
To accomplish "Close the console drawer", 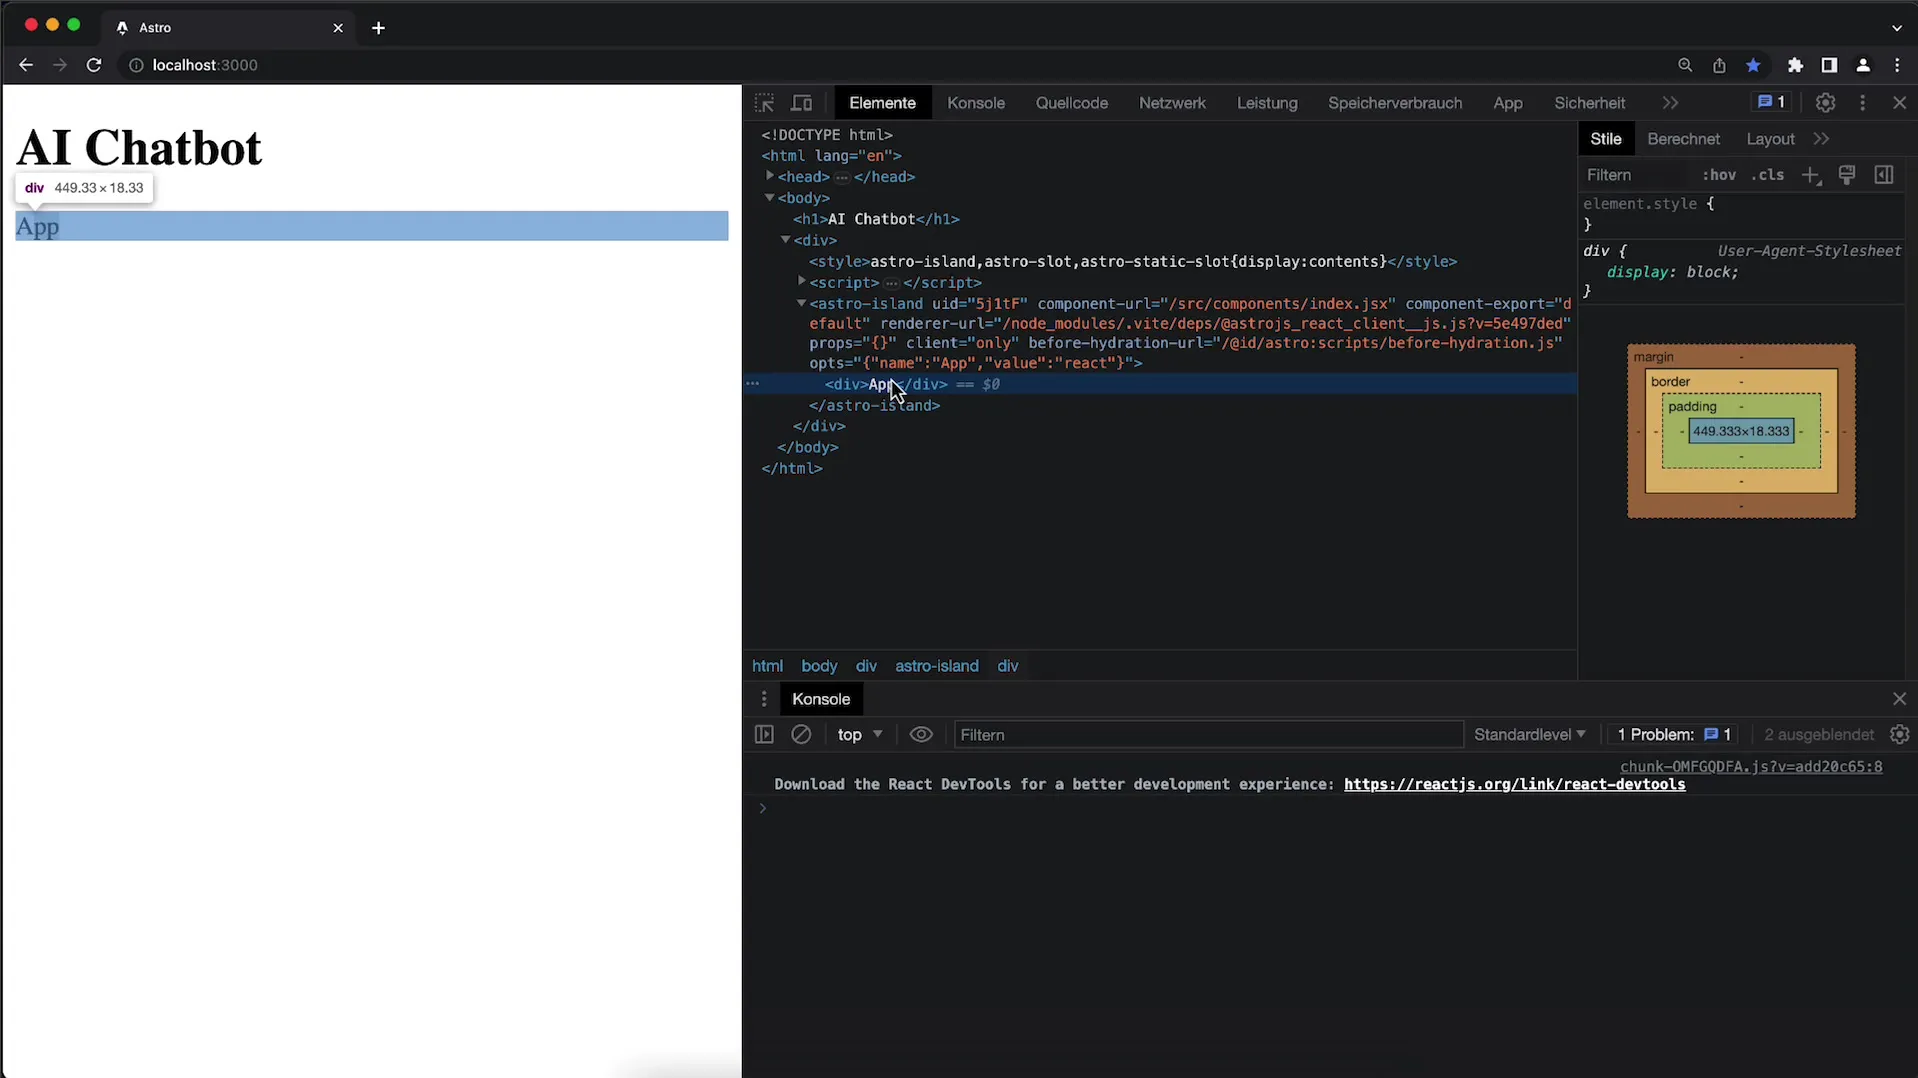I will click(1899, 699).
